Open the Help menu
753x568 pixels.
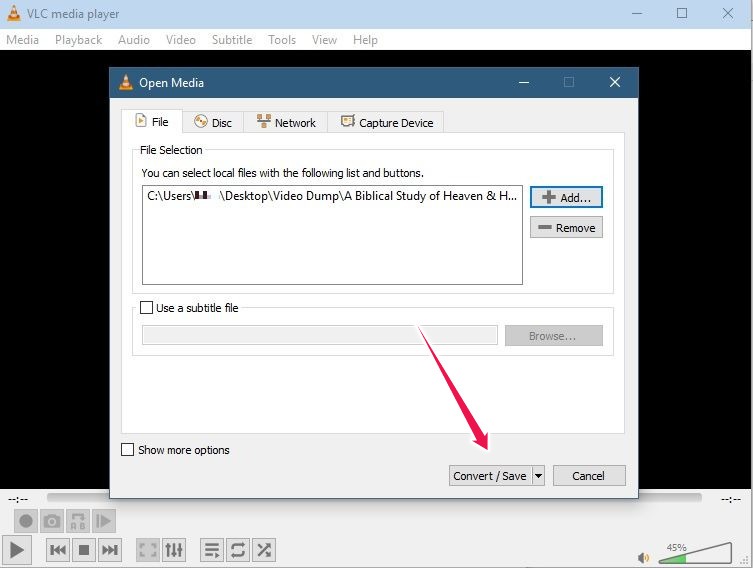365,40
